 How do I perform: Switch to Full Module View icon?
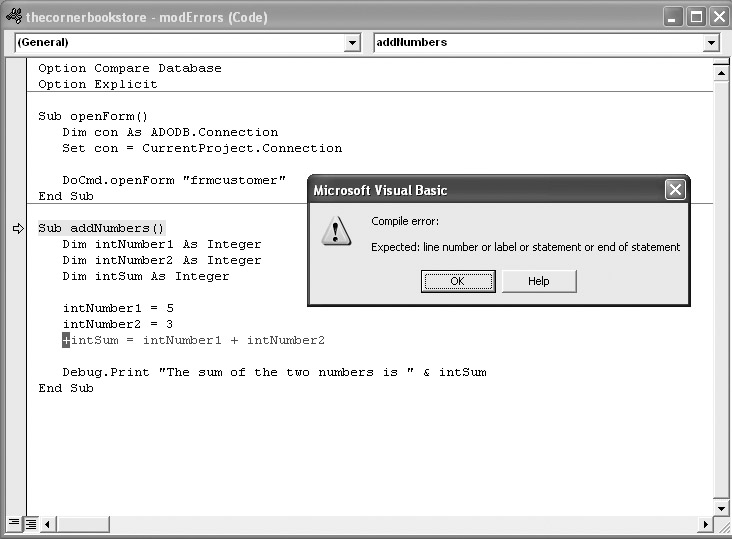31,523
